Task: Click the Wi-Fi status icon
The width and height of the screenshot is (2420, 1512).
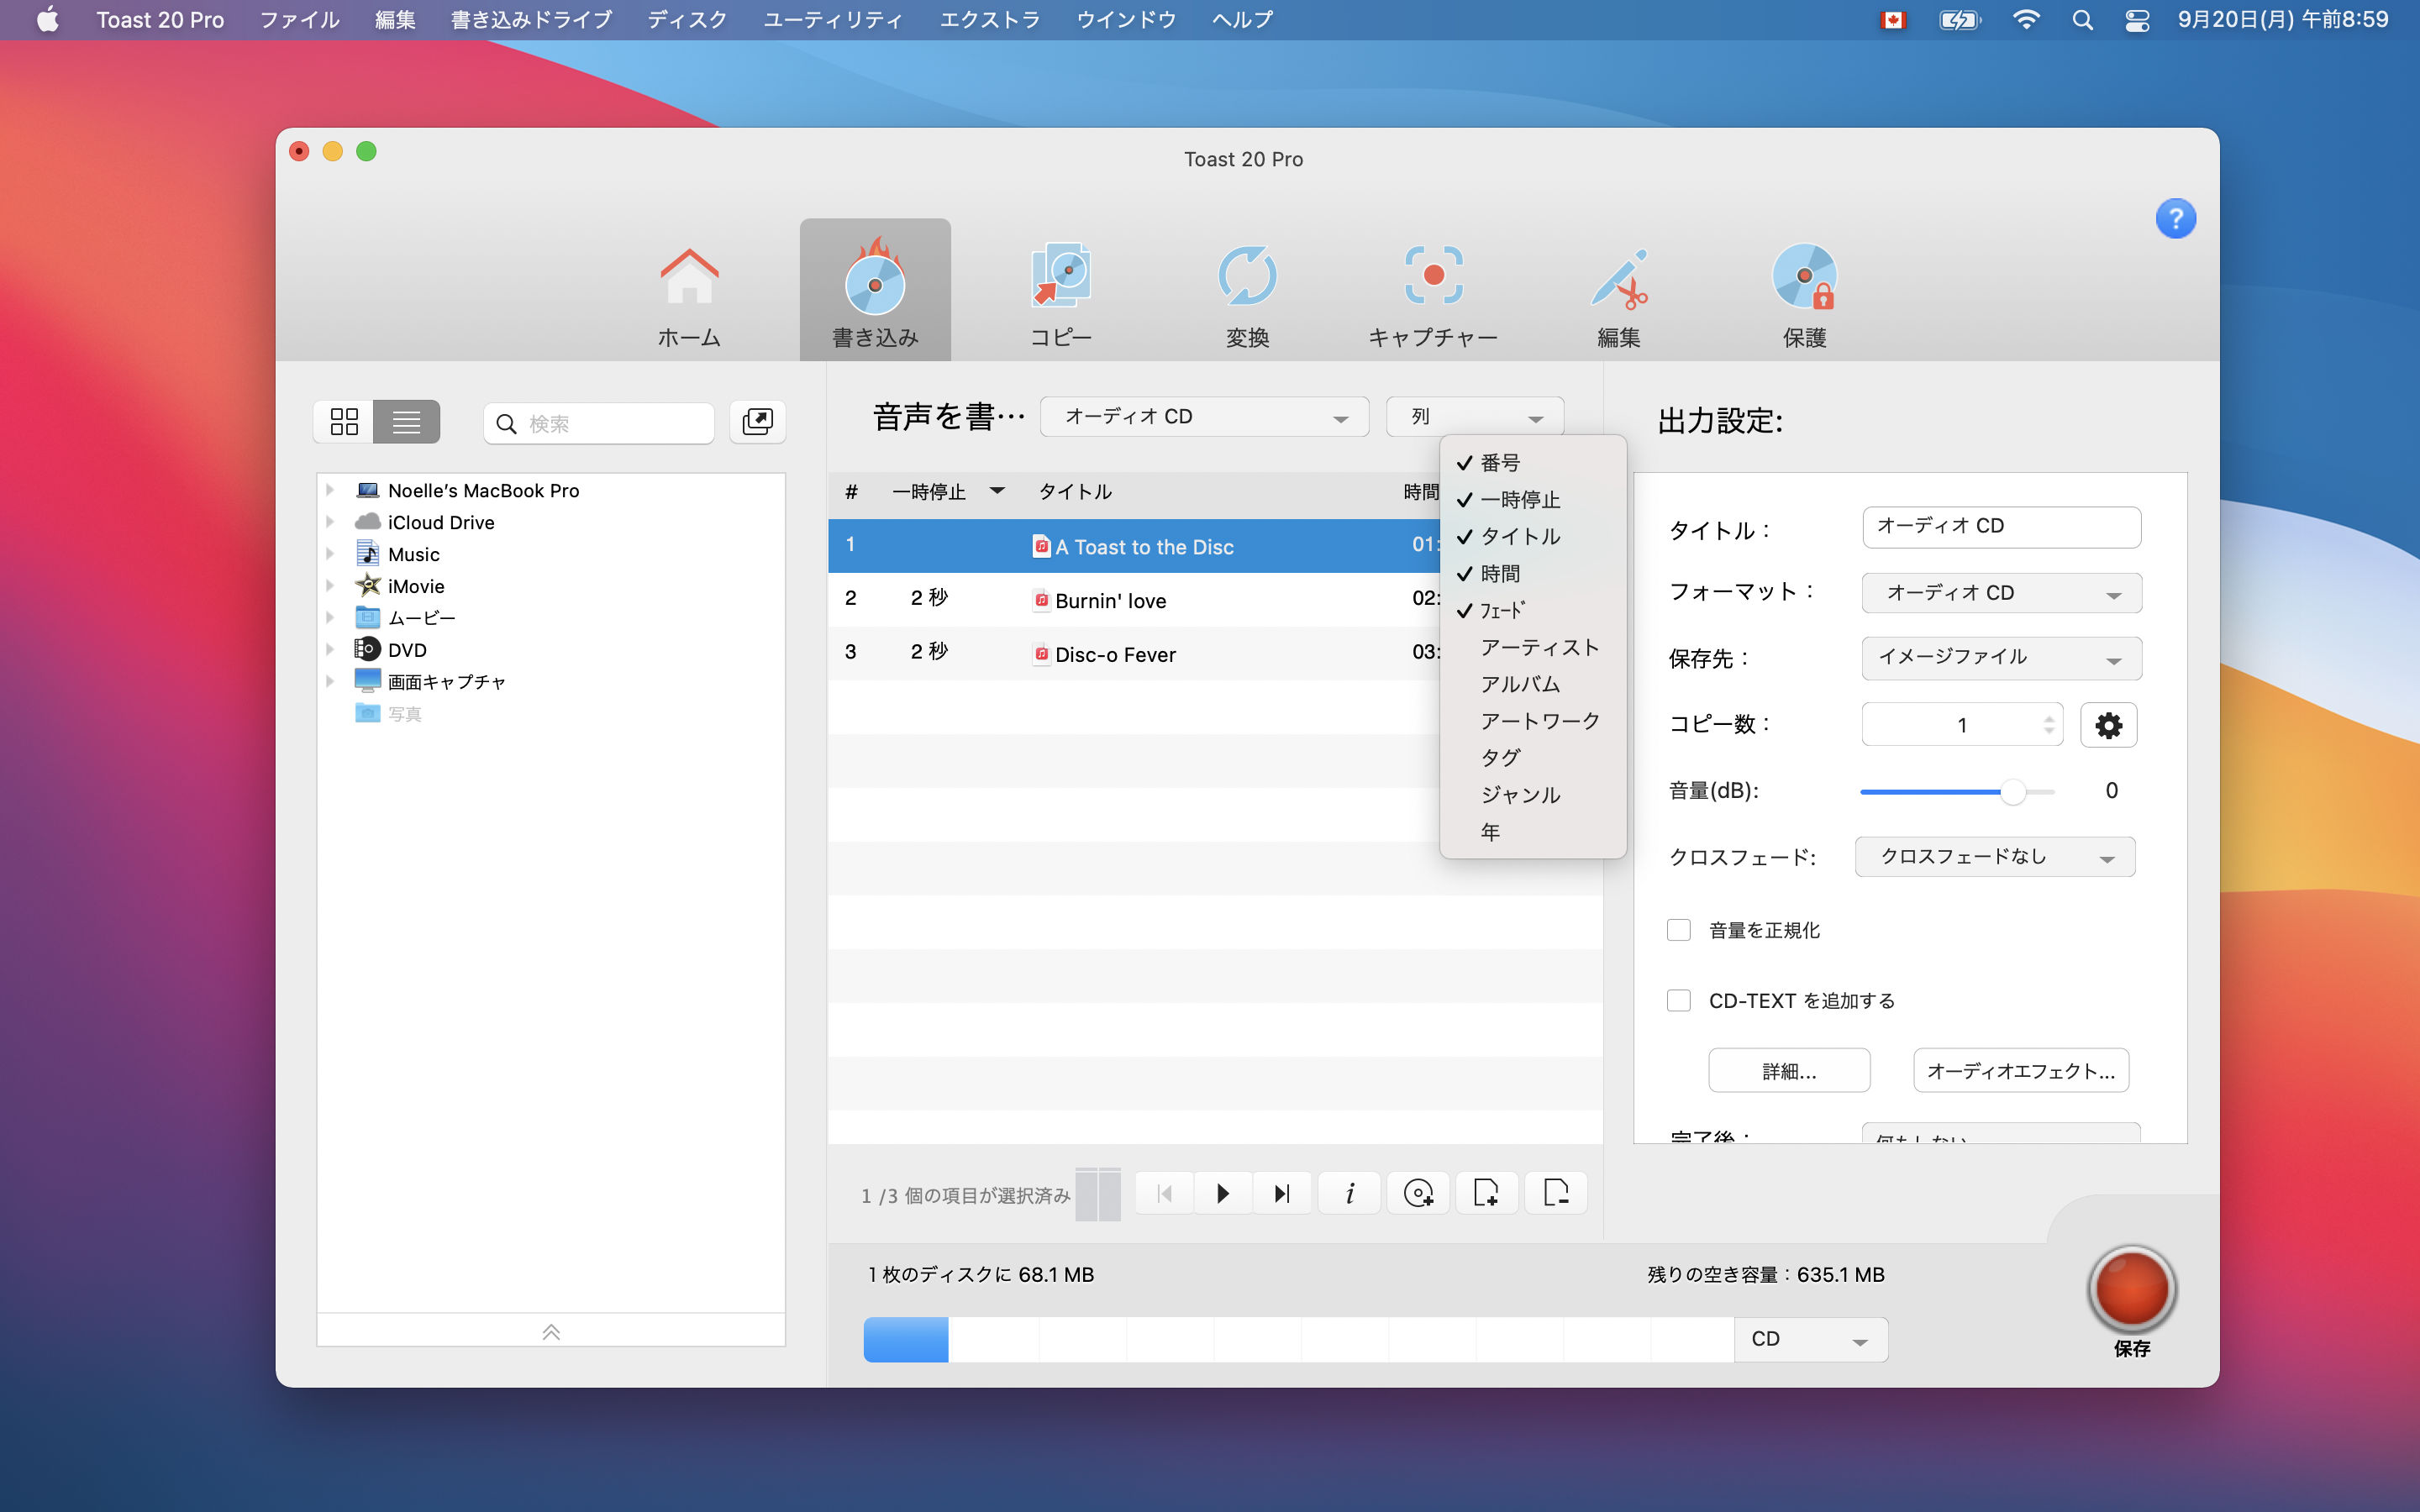Action: 2026,20
